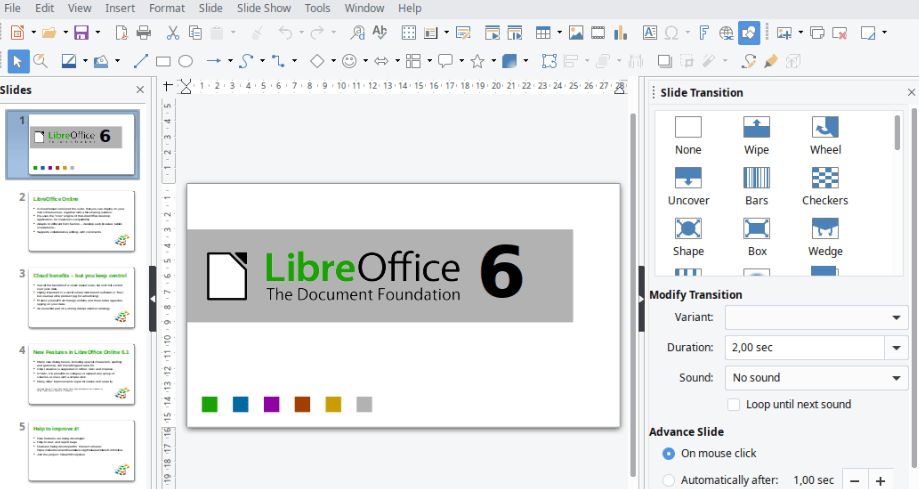Viewport: 919px width, 489px height.
Task: Select Automatically after radio button
Action: point(668,480)
